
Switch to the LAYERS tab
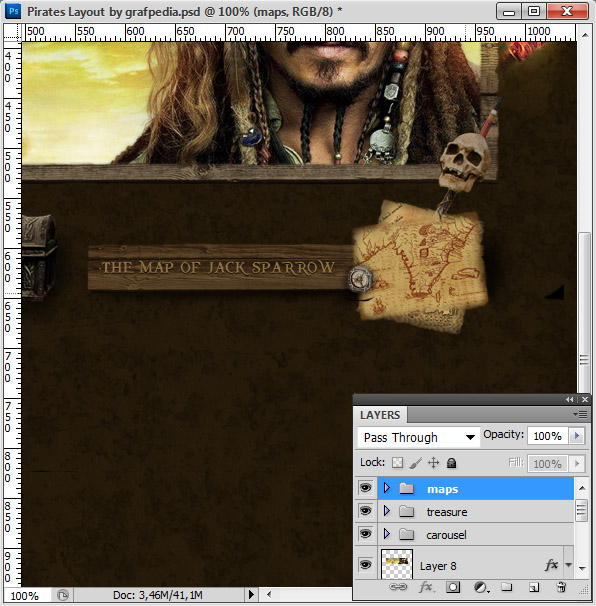tap(380, 415)
